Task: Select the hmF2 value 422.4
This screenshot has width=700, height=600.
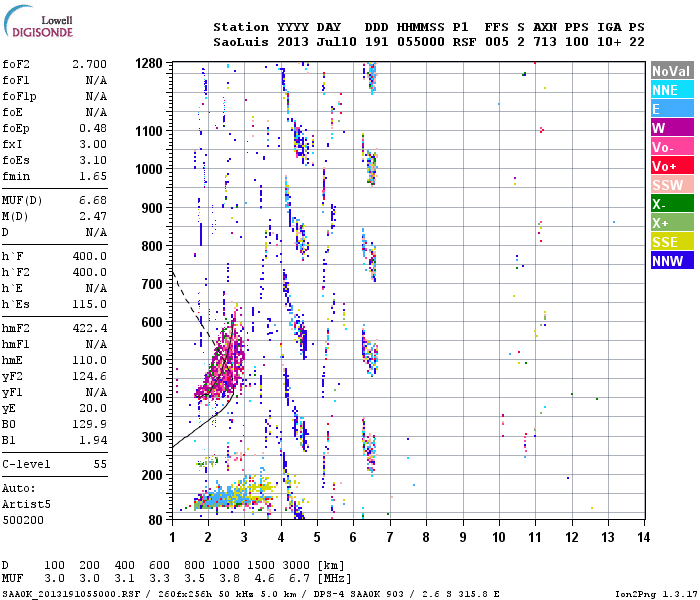Action: (89, 328)
